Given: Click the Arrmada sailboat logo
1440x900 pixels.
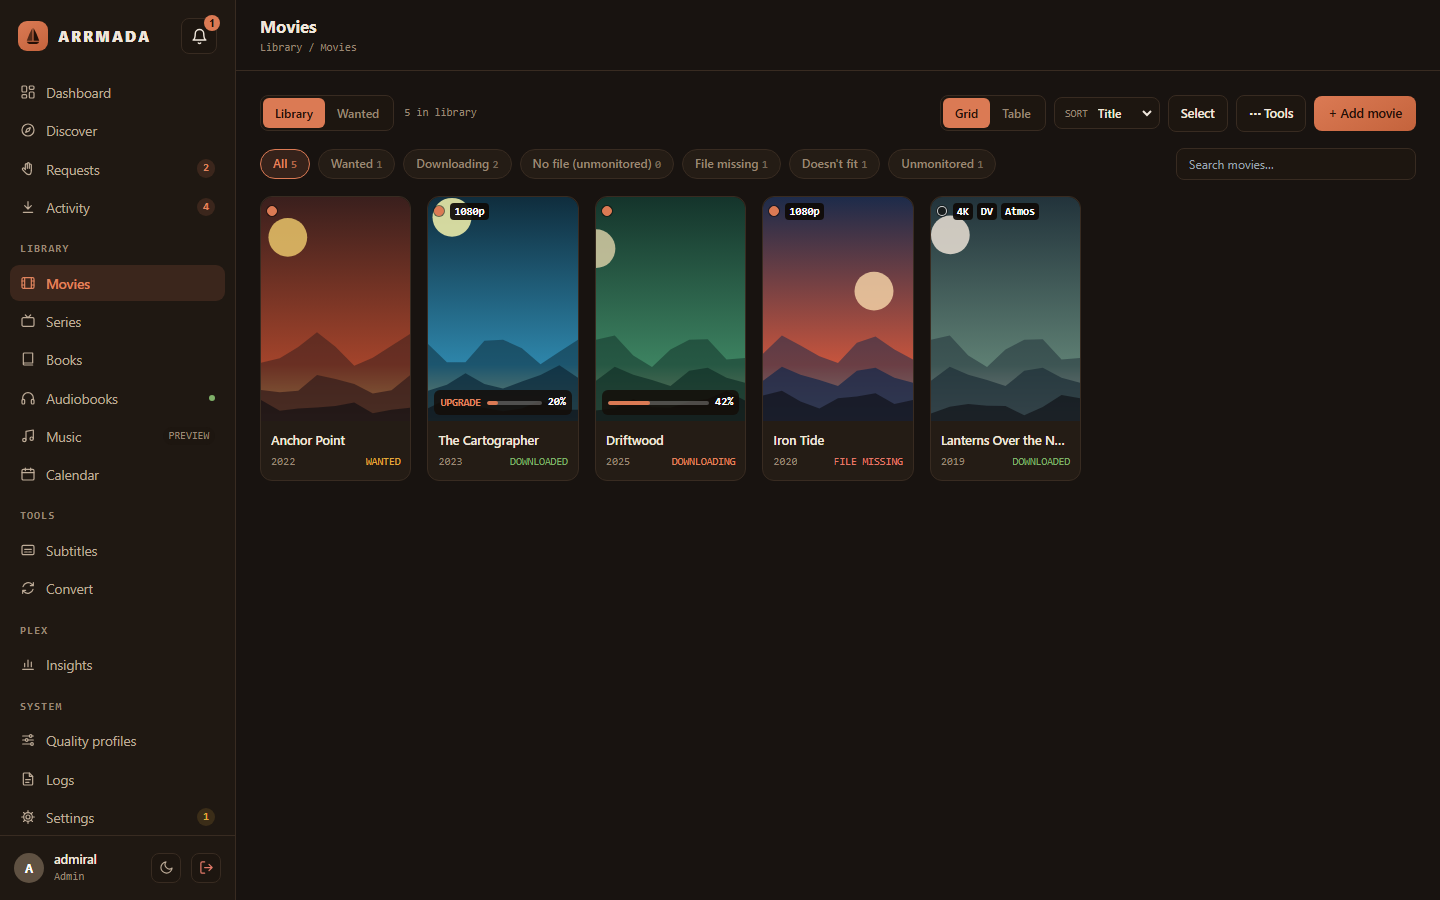Looking at the screenshot, I should tap(33, 36).
